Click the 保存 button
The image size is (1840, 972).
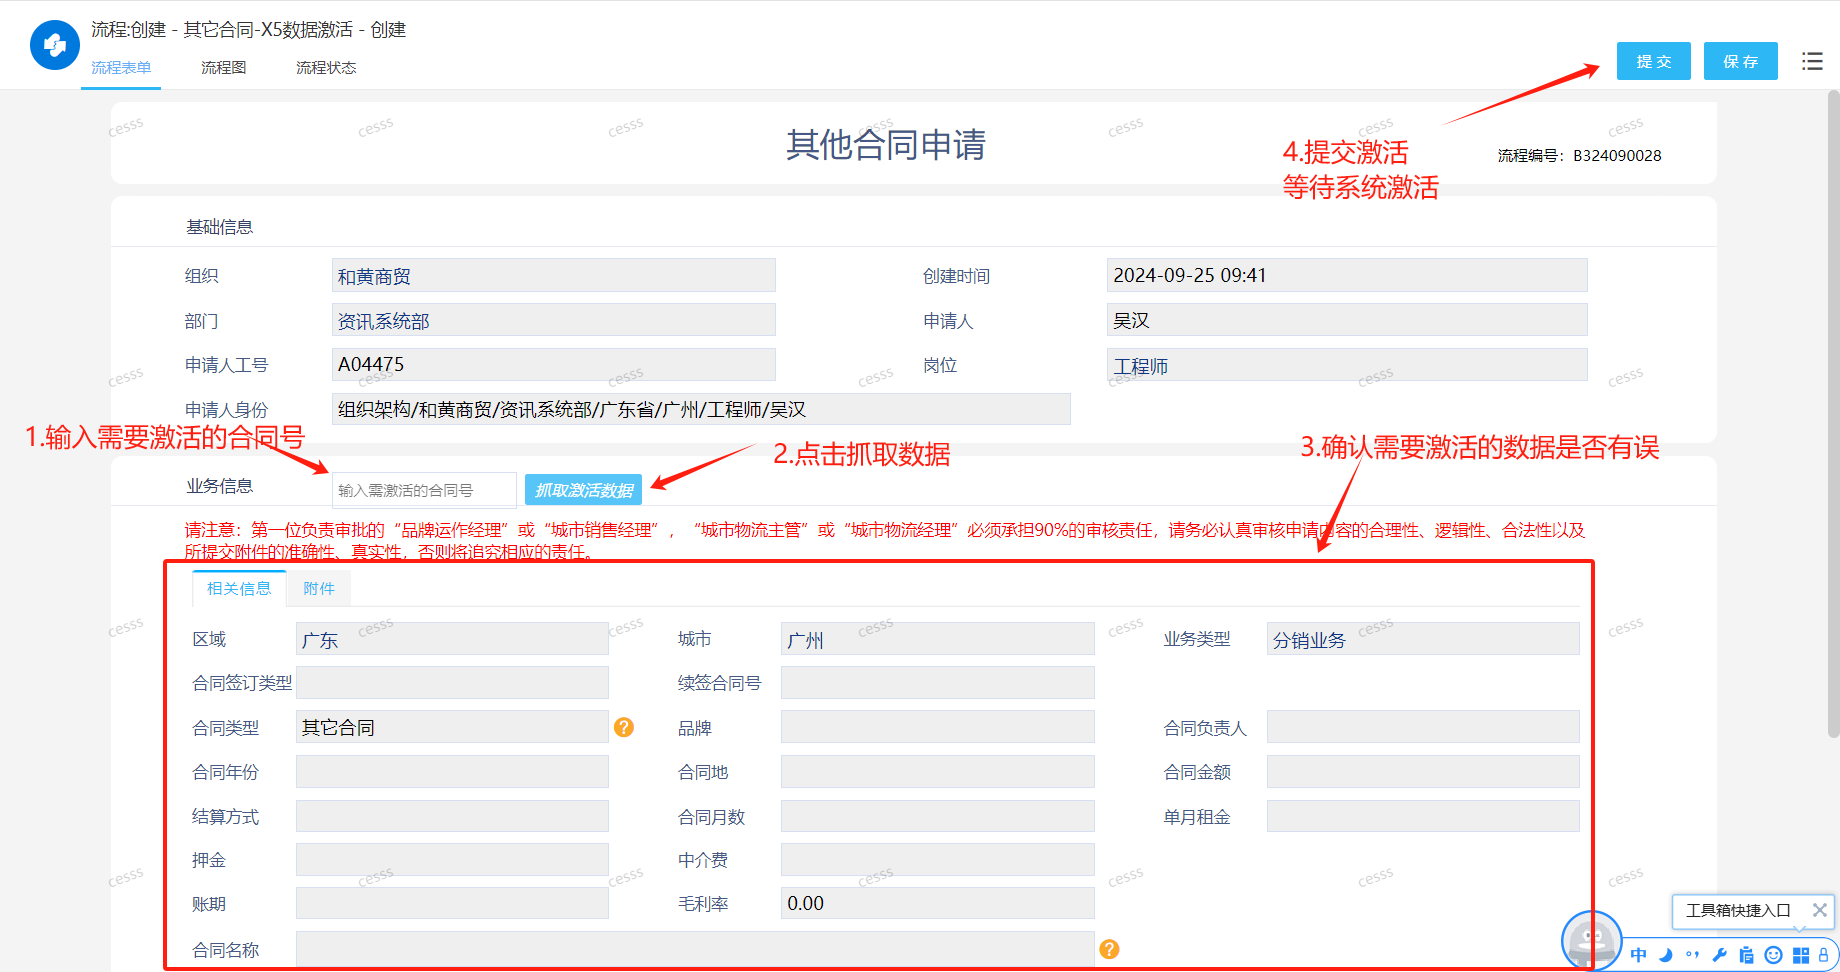click(1741, 61)
